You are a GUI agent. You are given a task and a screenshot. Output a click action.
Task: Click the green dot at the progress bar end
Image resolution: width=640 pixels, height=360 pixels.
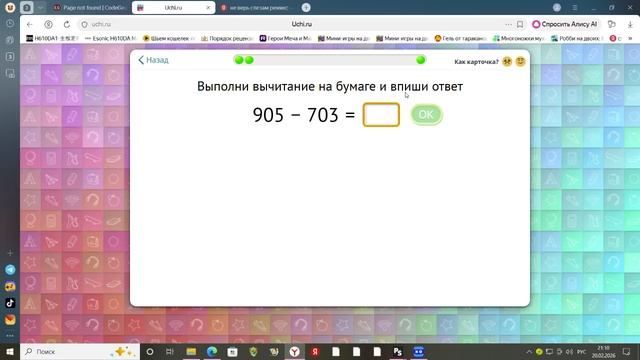pyautogui.click(x=420, y=60)
